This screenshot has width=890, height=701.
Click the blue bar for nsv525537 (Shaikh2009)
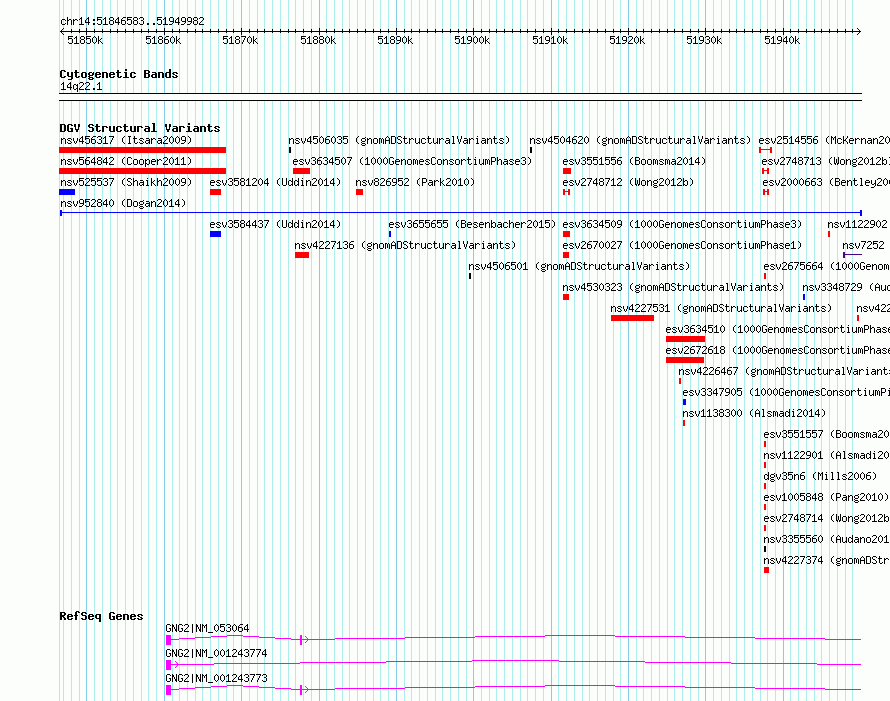(67, 192)
